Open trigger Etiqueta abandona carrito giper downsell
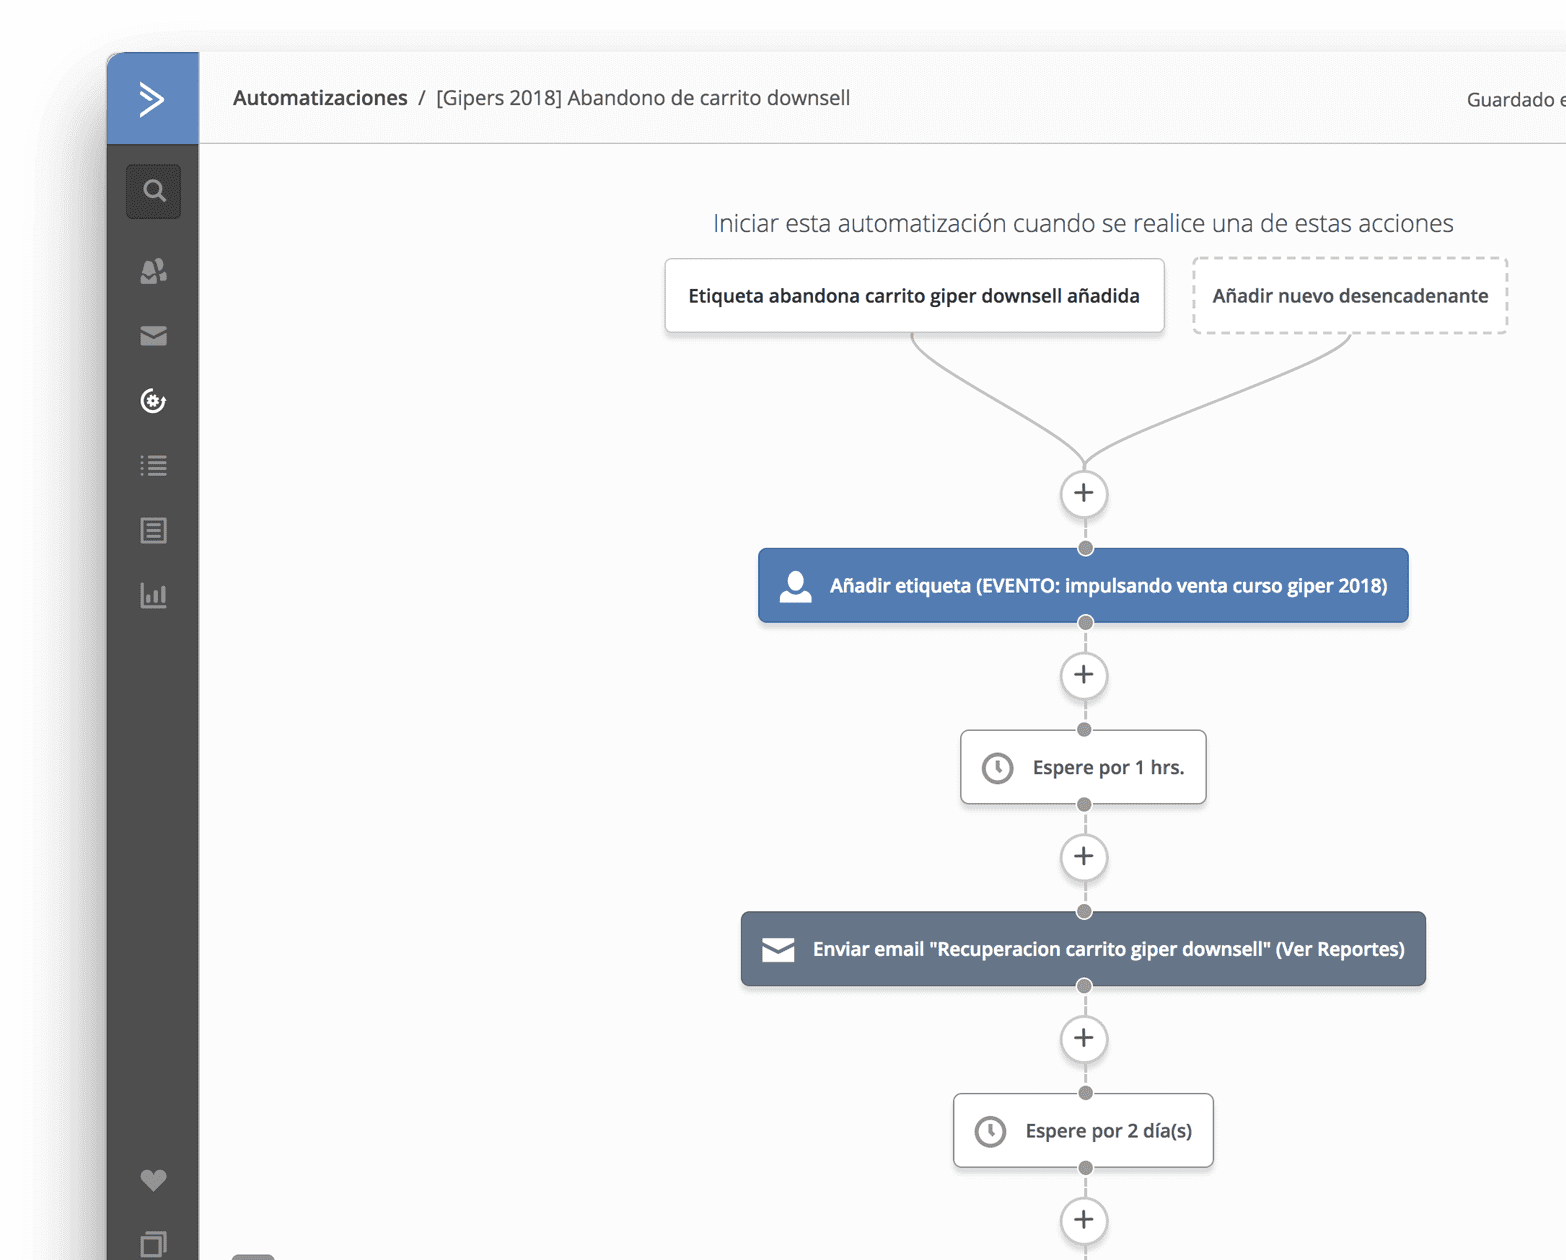The width and height of the screenshot is (1566, 1260). click(x=914, y=296)
